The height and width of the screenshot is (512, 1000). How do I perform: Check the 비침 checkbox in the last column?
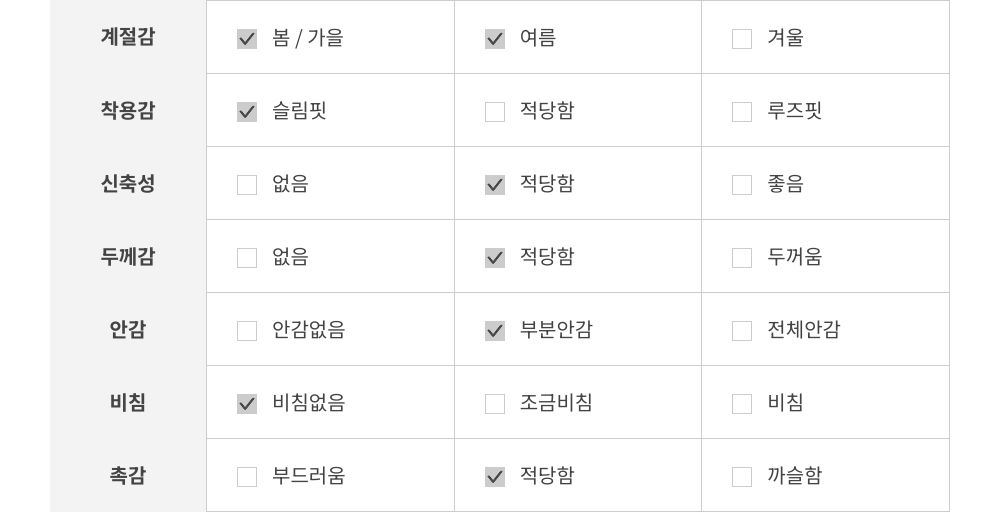pos(742,404)
